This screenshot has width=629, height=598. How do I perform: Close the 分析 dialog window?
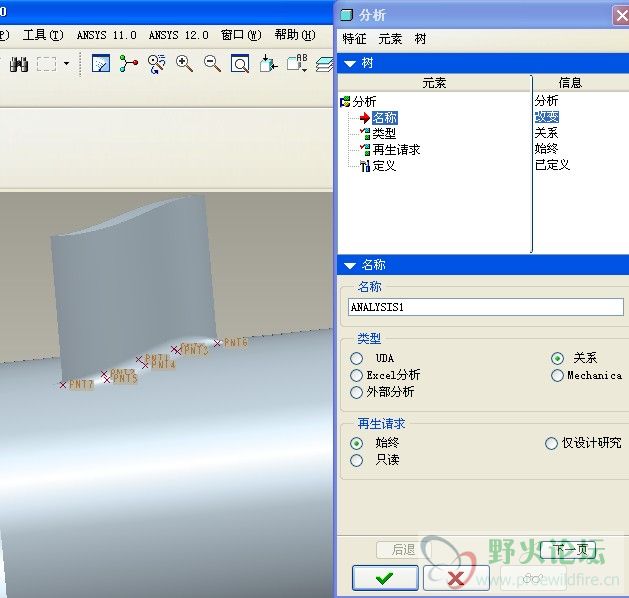tap(621, 16)
